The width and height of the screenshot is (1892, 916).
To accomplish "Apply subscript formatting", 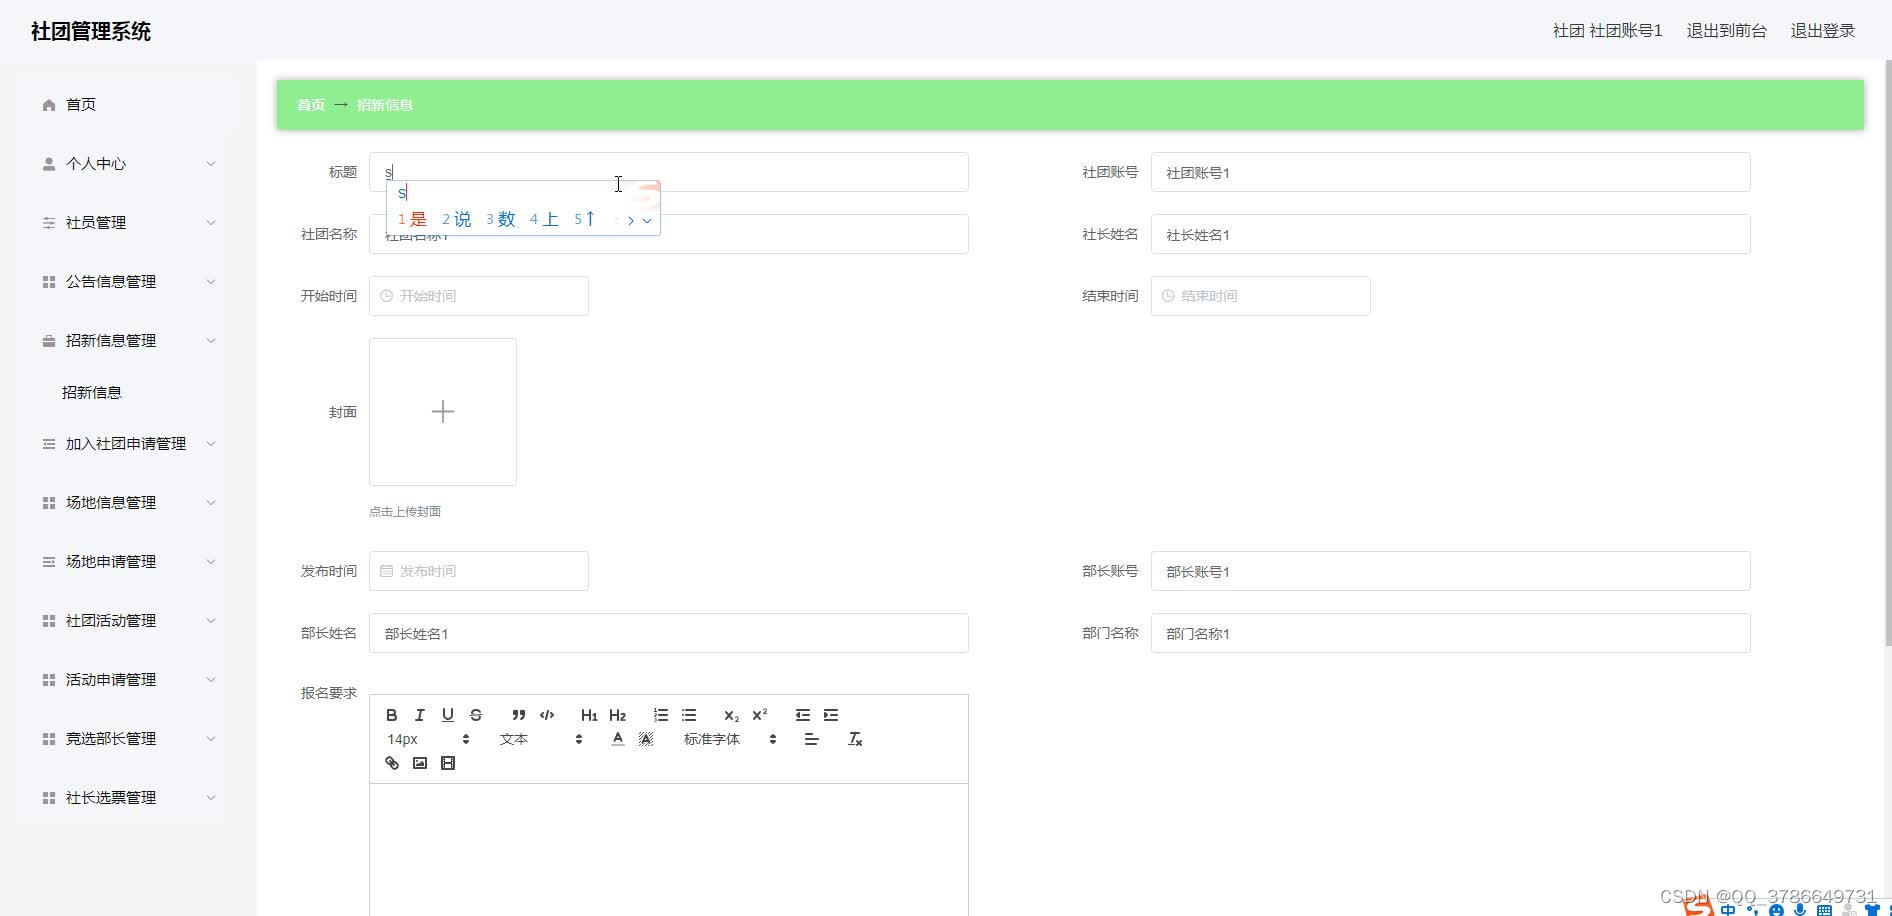I will pyautogui.click(x=731, y=715).
